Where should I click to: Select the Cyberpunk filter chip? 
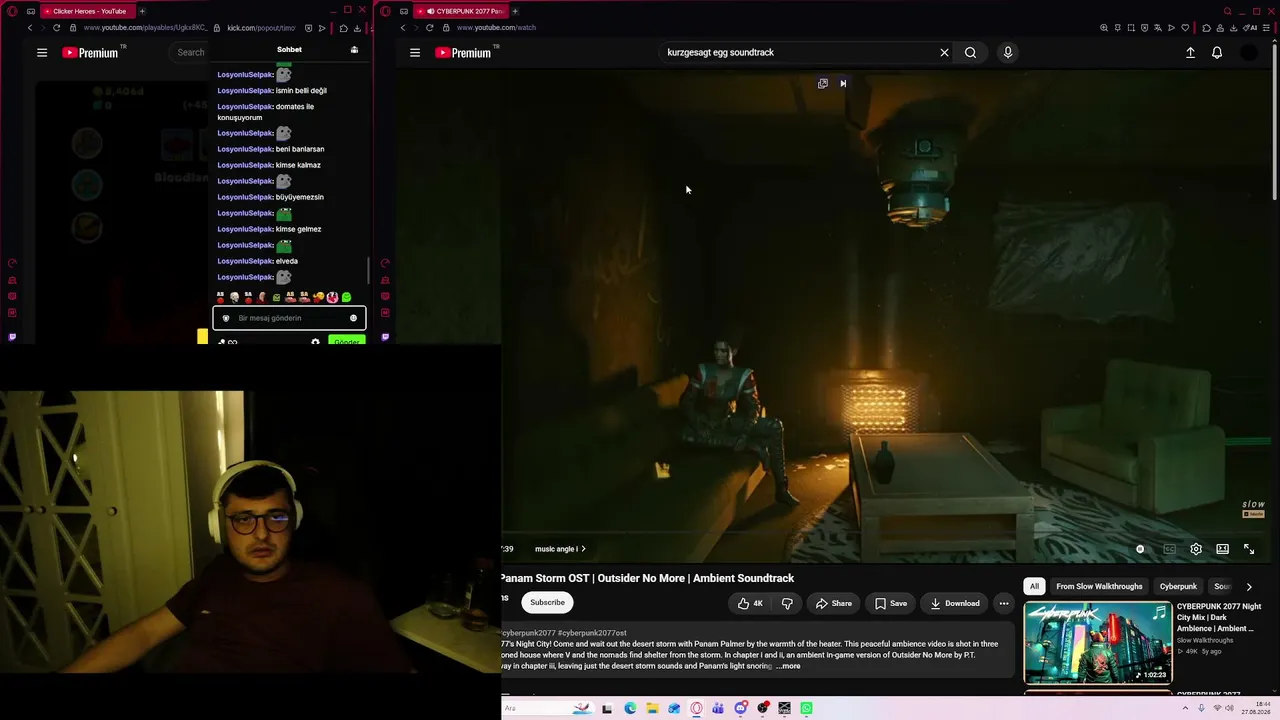[1178, 587]
